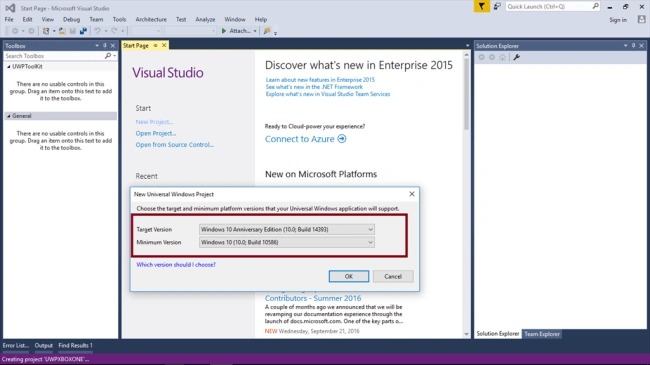Open the Attach button dropdown arrow

[x=255, y=31]
